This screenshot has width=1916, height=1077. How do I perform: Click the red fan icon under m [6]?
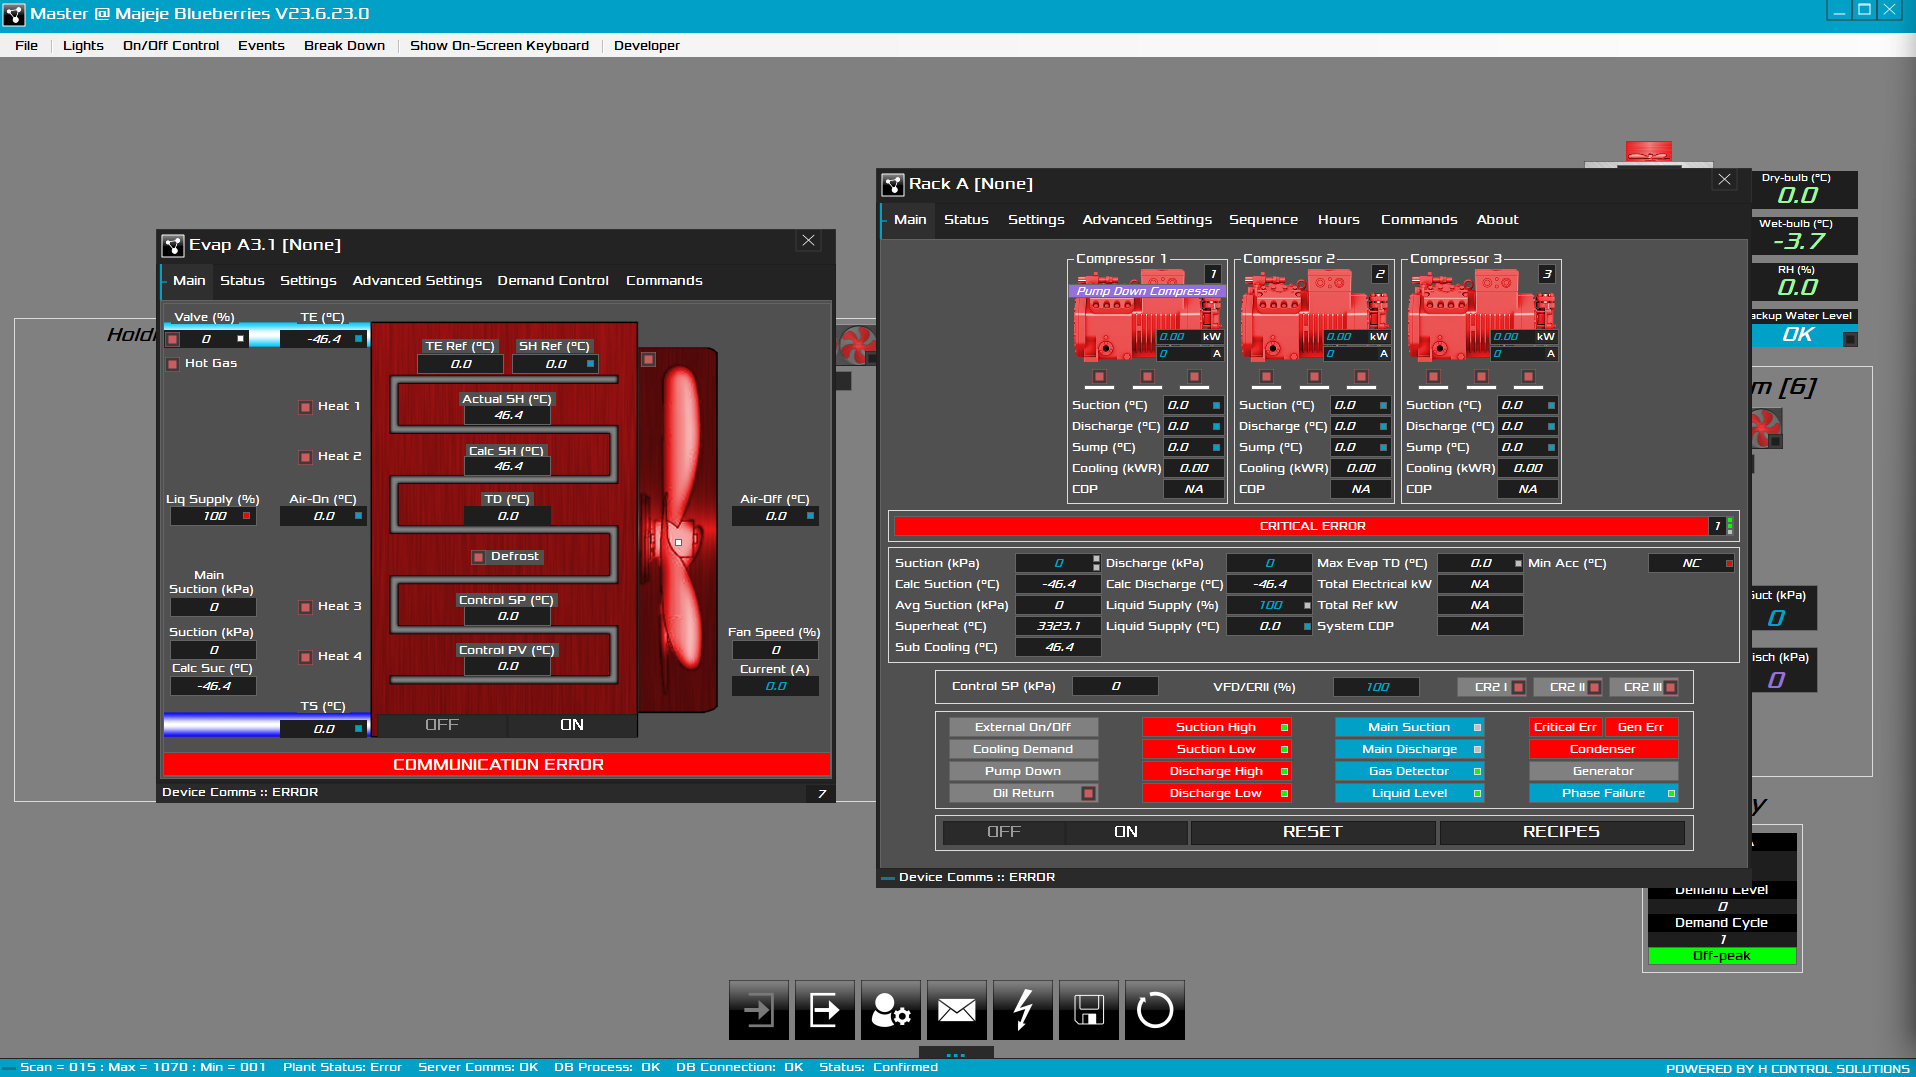pos(1766,430)
